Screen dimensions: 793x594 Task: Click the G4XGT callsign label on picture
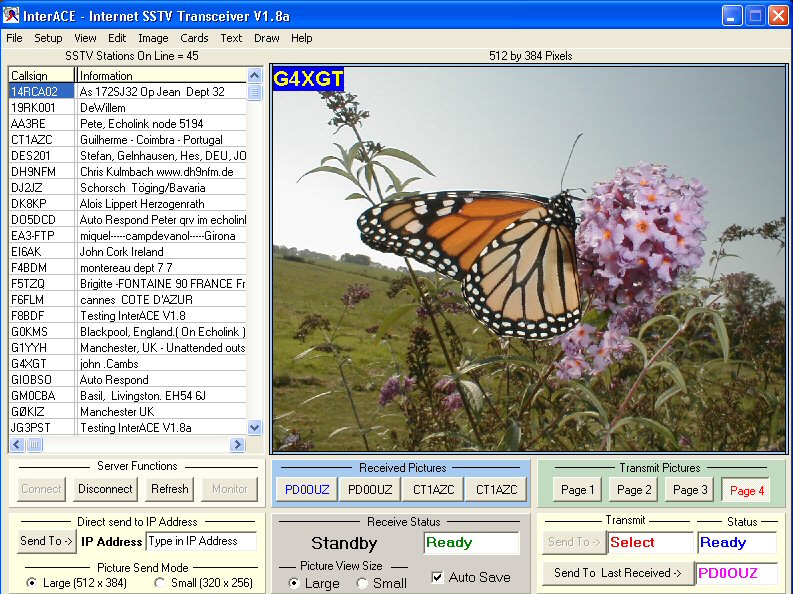click(x=308, y=79)
